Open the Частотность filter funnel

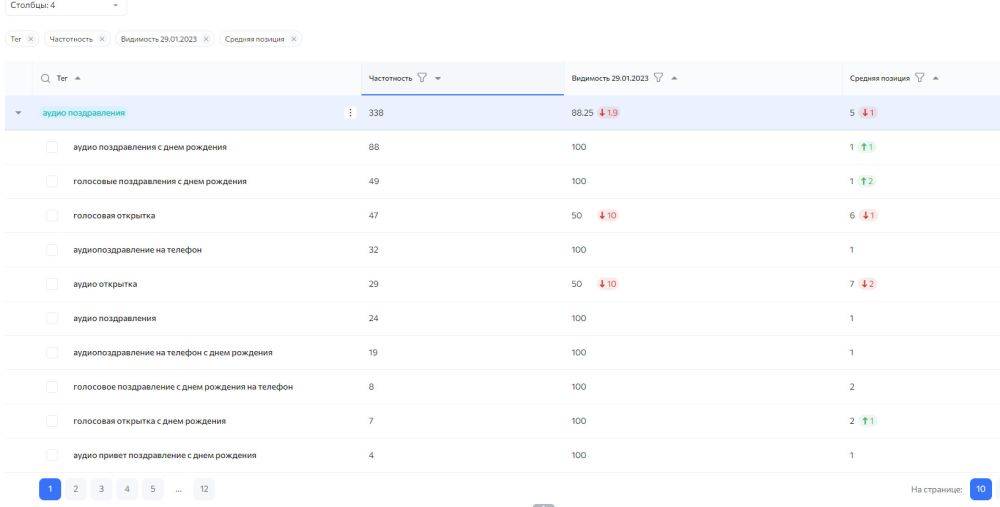[422, 78]
